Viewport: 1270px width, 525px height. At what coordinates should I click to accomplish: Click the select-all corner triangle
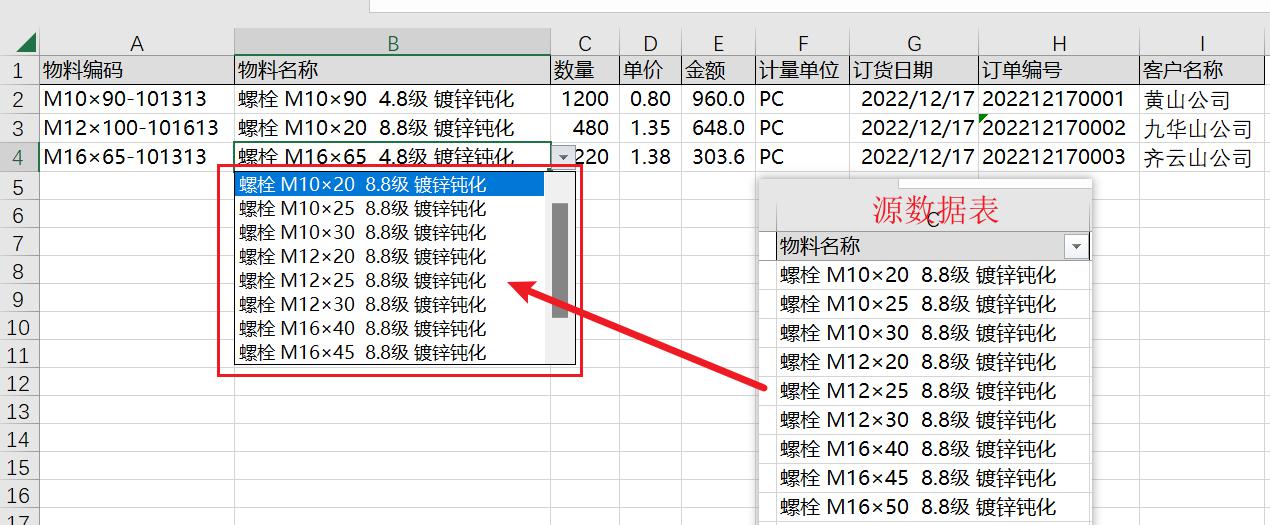[26, 43]
